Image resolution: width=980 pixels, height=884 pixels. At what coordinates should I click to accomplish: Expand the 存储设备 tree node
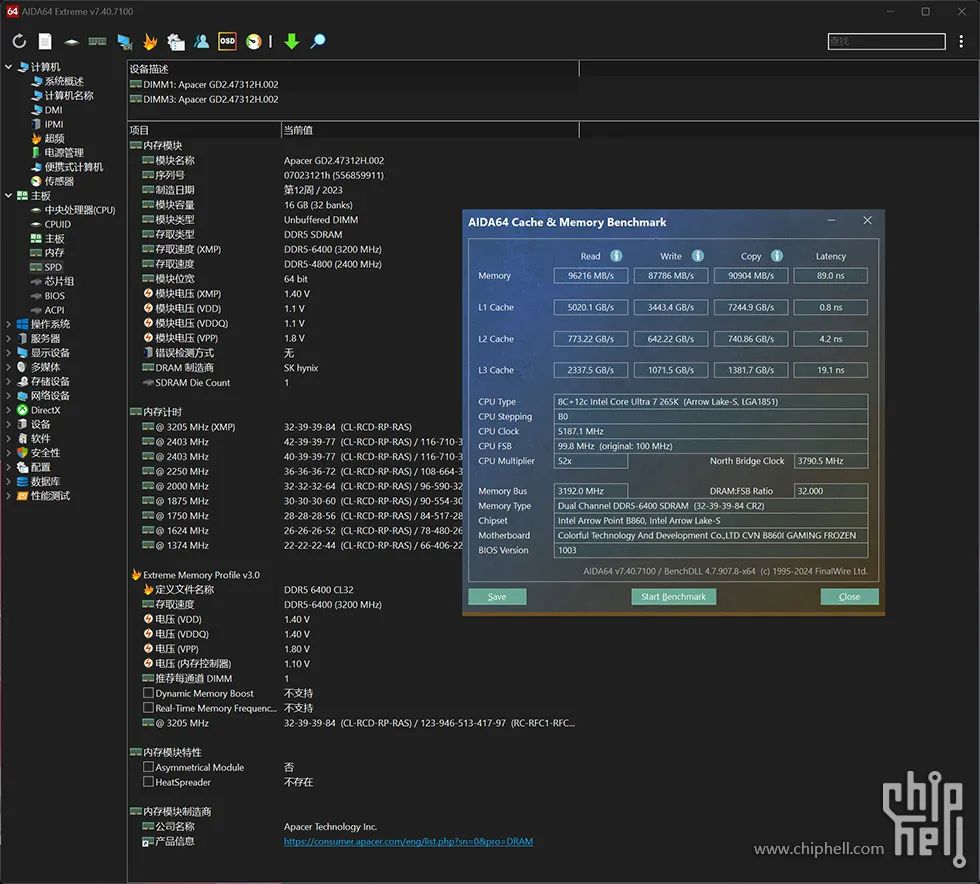click(x=8, y=381)
